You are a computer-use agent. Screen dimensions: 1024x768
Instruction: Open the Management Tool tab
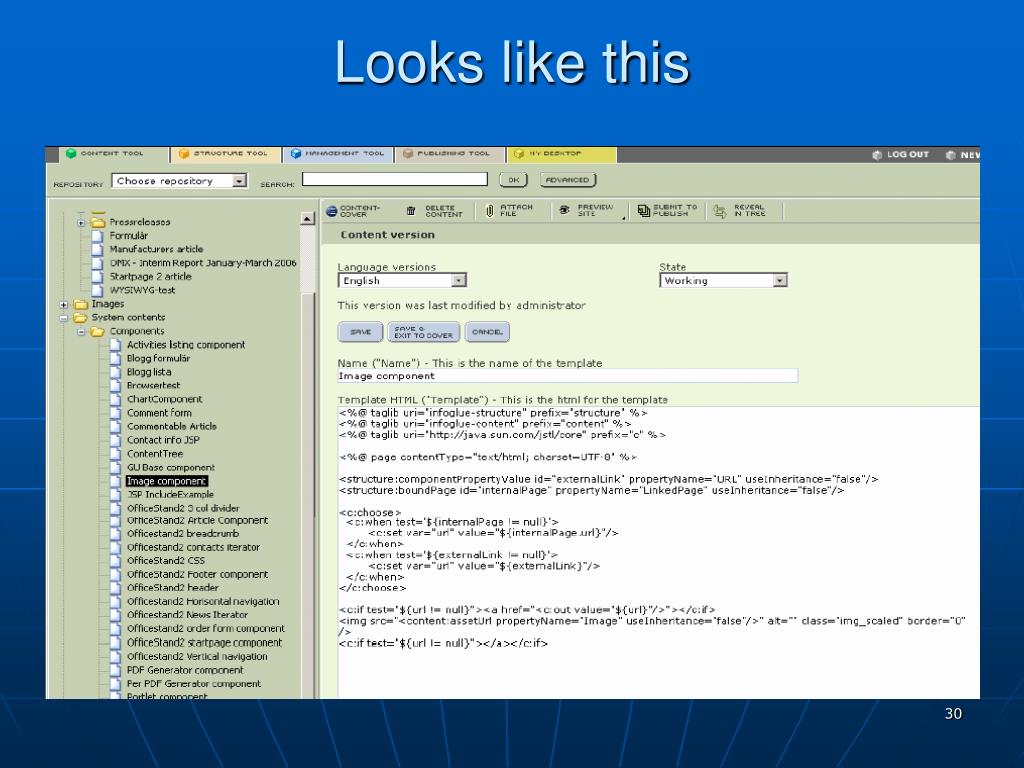click(x=339, y=154)
